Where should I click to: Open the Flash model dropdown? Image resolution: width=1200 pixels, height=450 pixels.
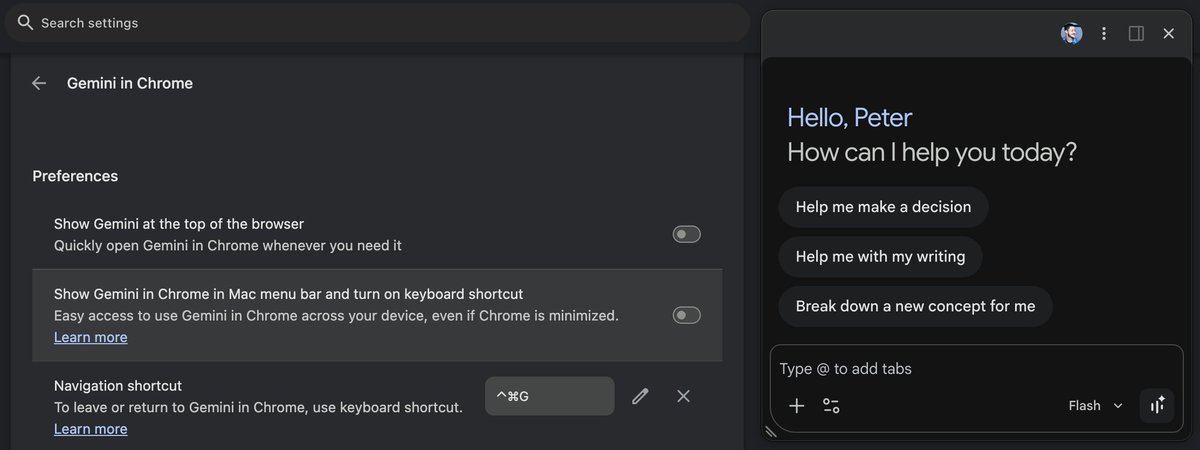(x=1096, y=405)
